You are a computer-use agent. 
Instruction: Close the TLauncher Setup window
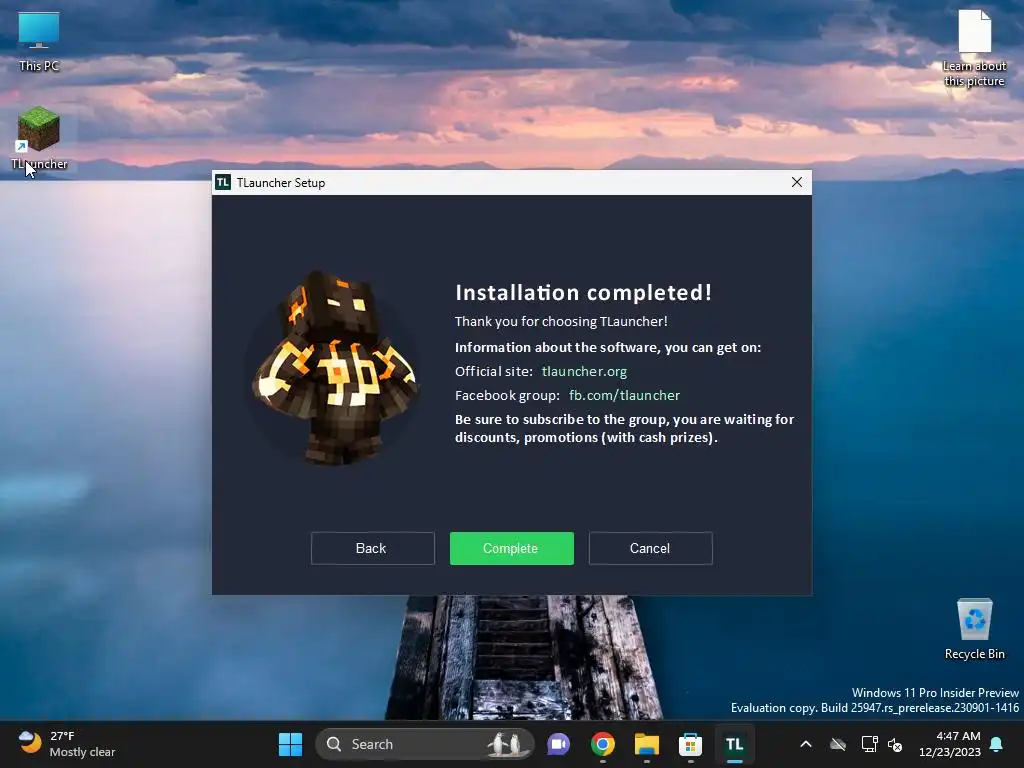click(797, 182)
